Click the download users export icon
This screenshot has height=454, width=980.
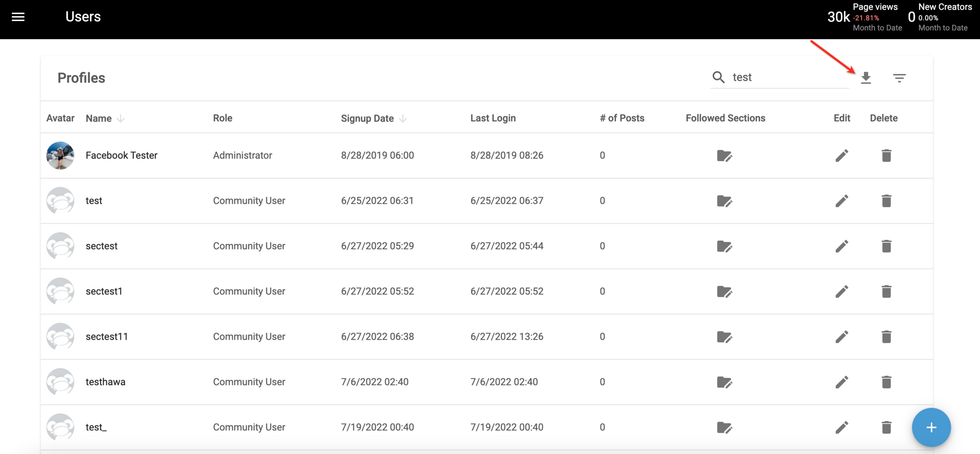click(x=866, y=78)
